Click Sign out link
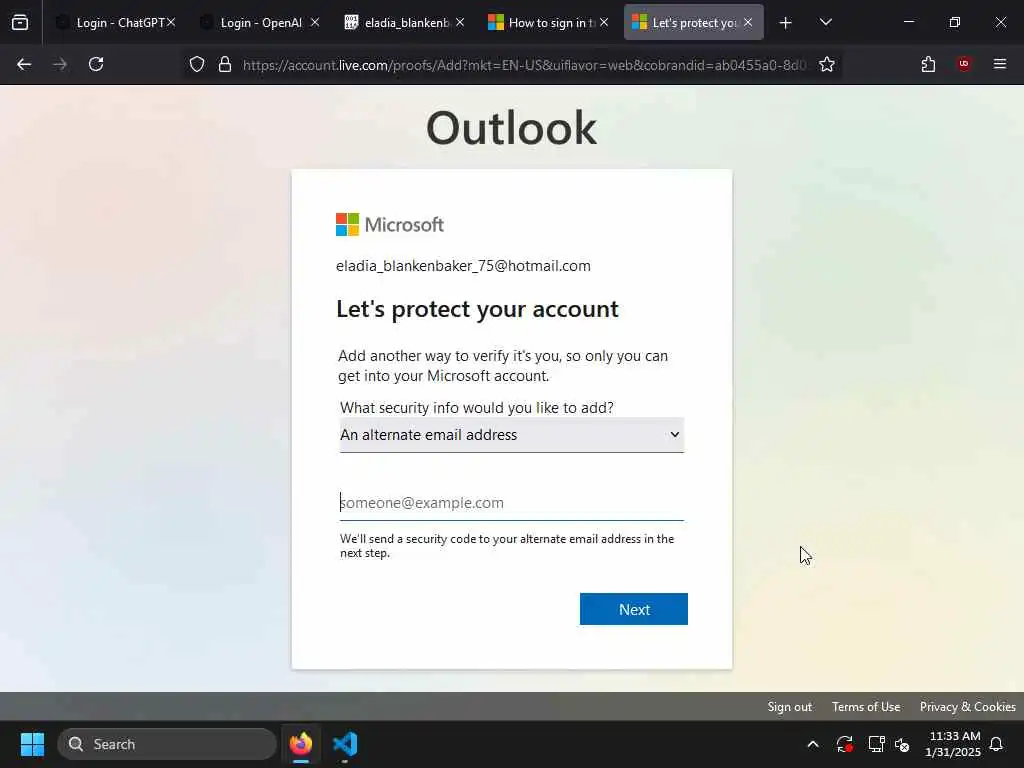Viewport: 1024px width, 768px height. click(x=790, y=707)
